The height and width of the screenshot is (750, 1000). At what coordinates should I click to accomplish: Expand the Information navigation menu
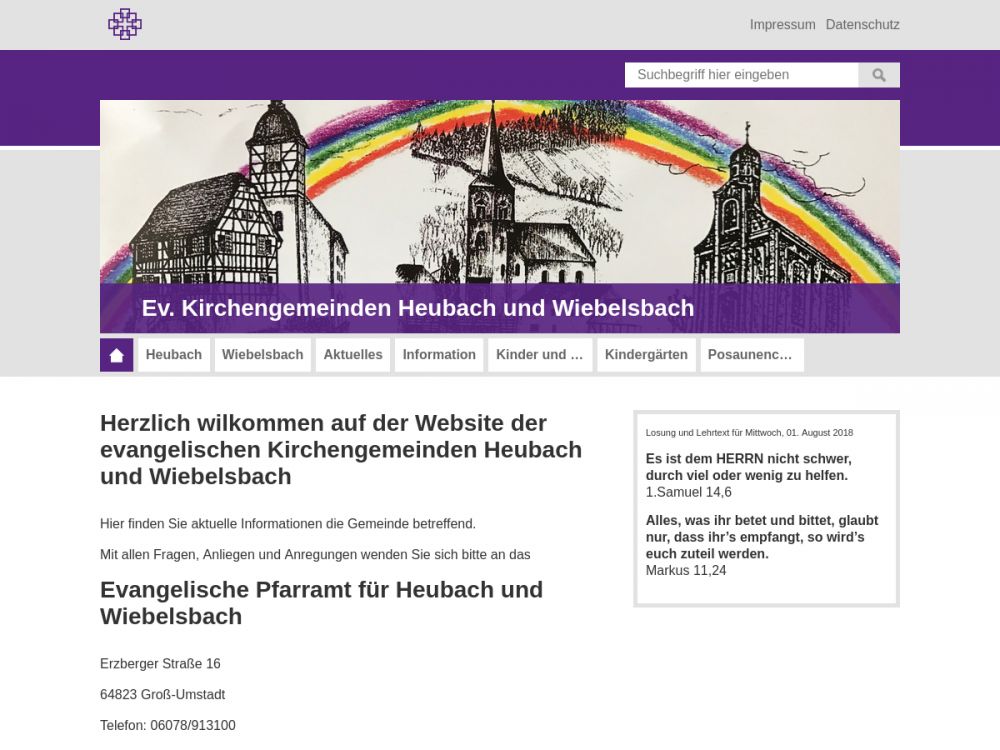click(x=439, y=355)
